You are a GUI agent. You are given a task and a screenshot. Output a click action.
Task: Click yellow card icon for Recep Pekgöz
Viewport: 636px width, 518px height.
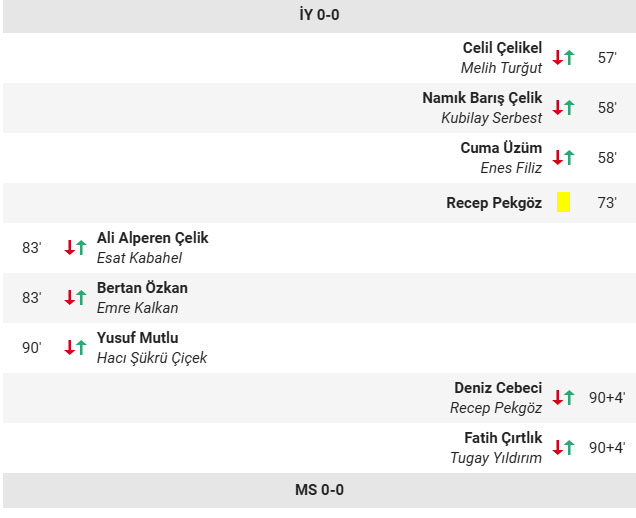click(x=564, y=203)
